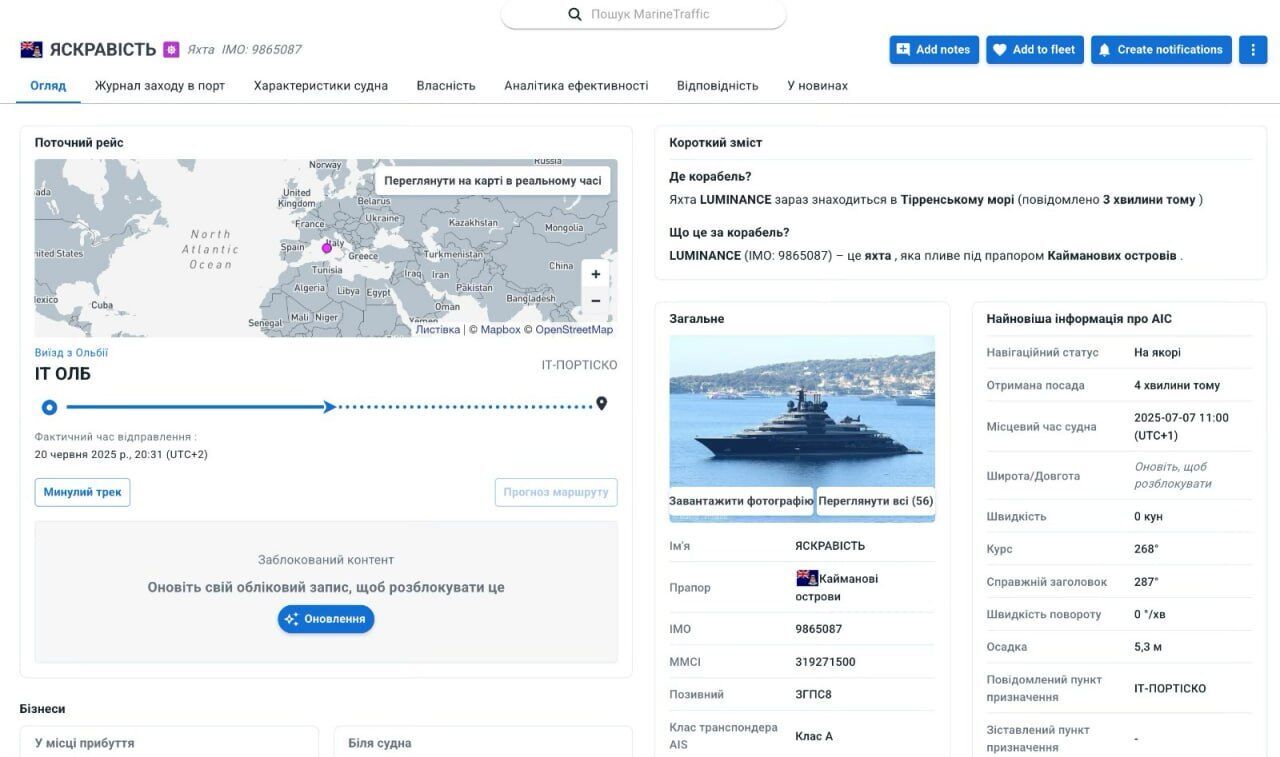Click the У місці прибуття card heading
Viewport: 1280px width, 757px height.
tap(84, 743)
